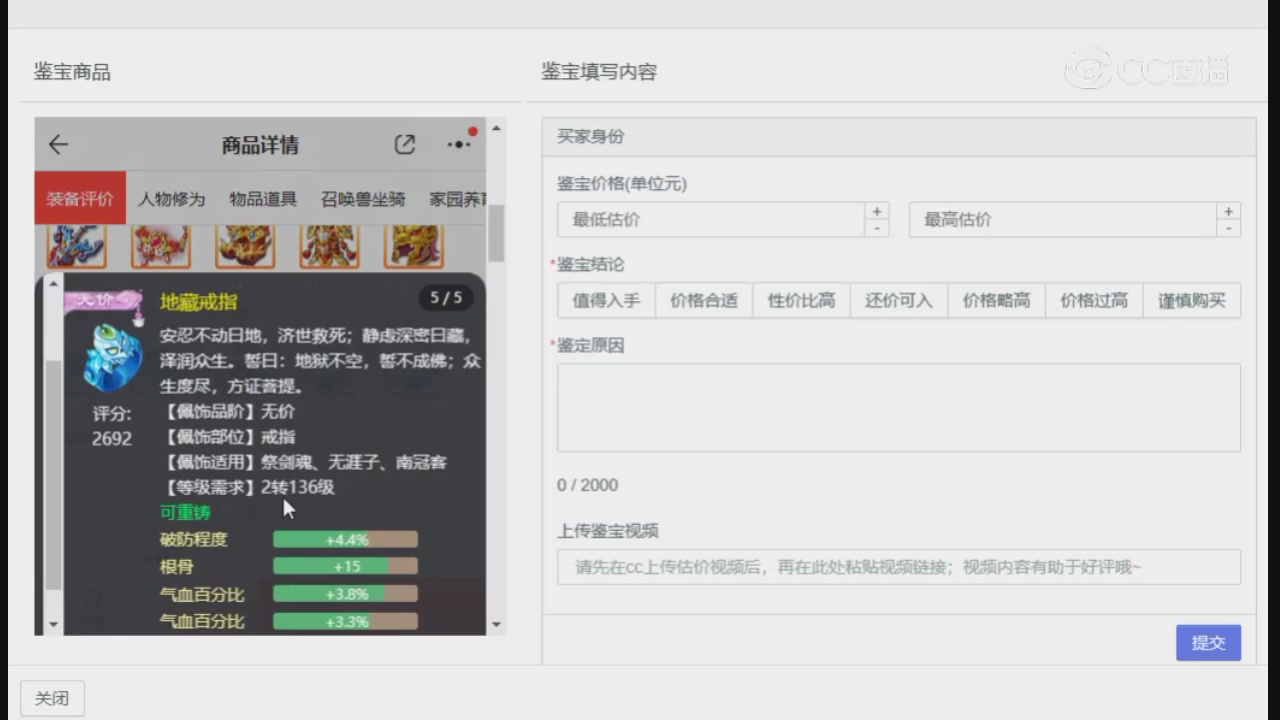Image resolution: width=1280 pixels, height=720 pixels.
Task: Select conclusion 还价可入
Action: pos(899,301)
